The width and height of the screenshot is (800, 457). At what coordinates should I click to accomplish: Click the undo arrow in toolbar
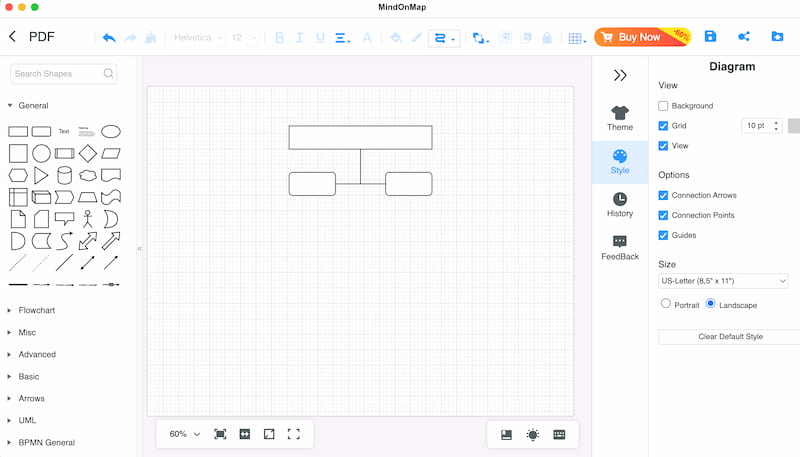[109, 38]
